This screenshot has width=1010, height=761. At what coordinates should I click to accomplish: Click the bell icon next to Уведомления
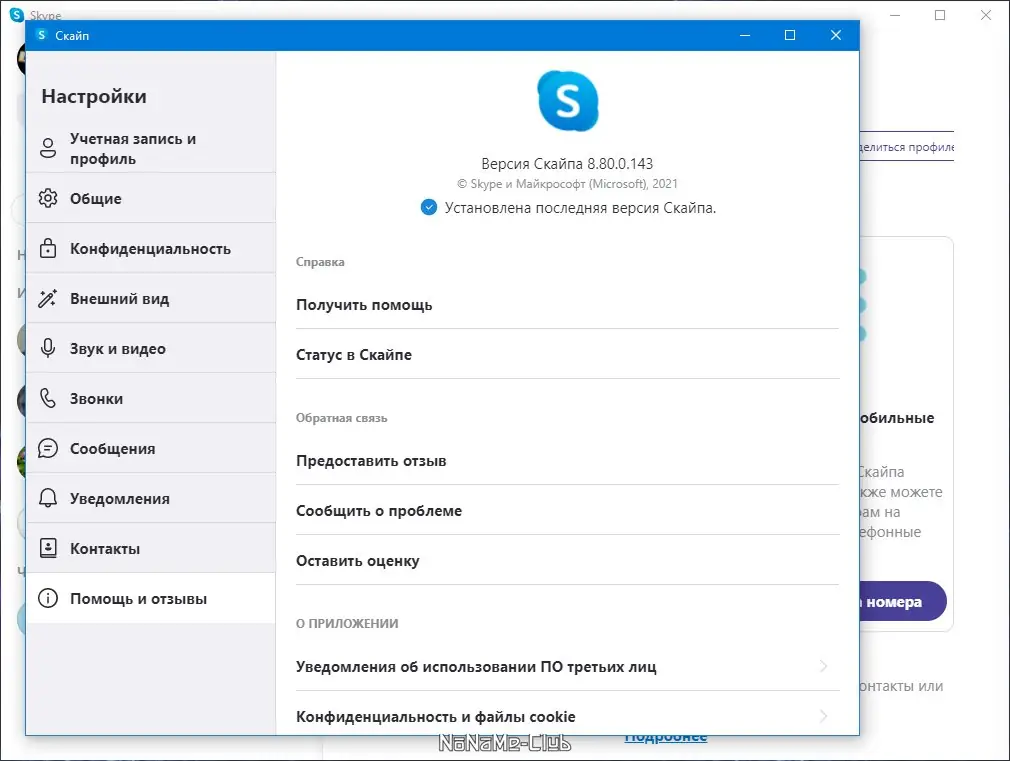point(48,498)
